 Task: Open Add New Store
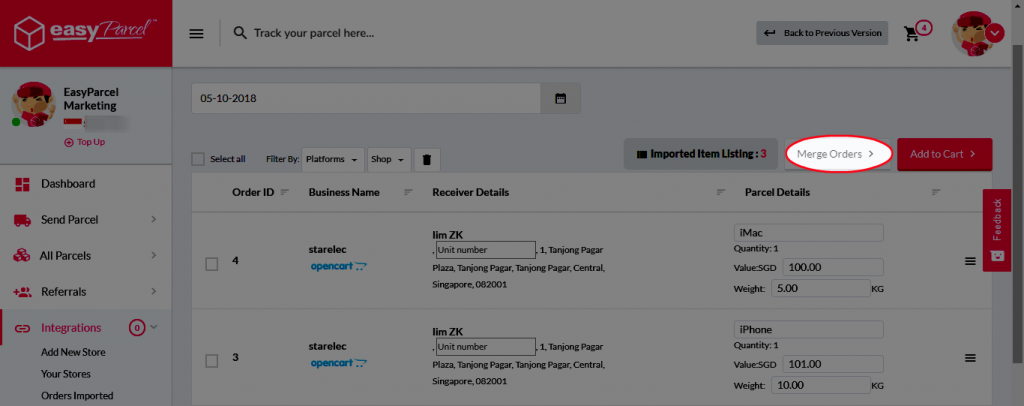coord(73,352)
